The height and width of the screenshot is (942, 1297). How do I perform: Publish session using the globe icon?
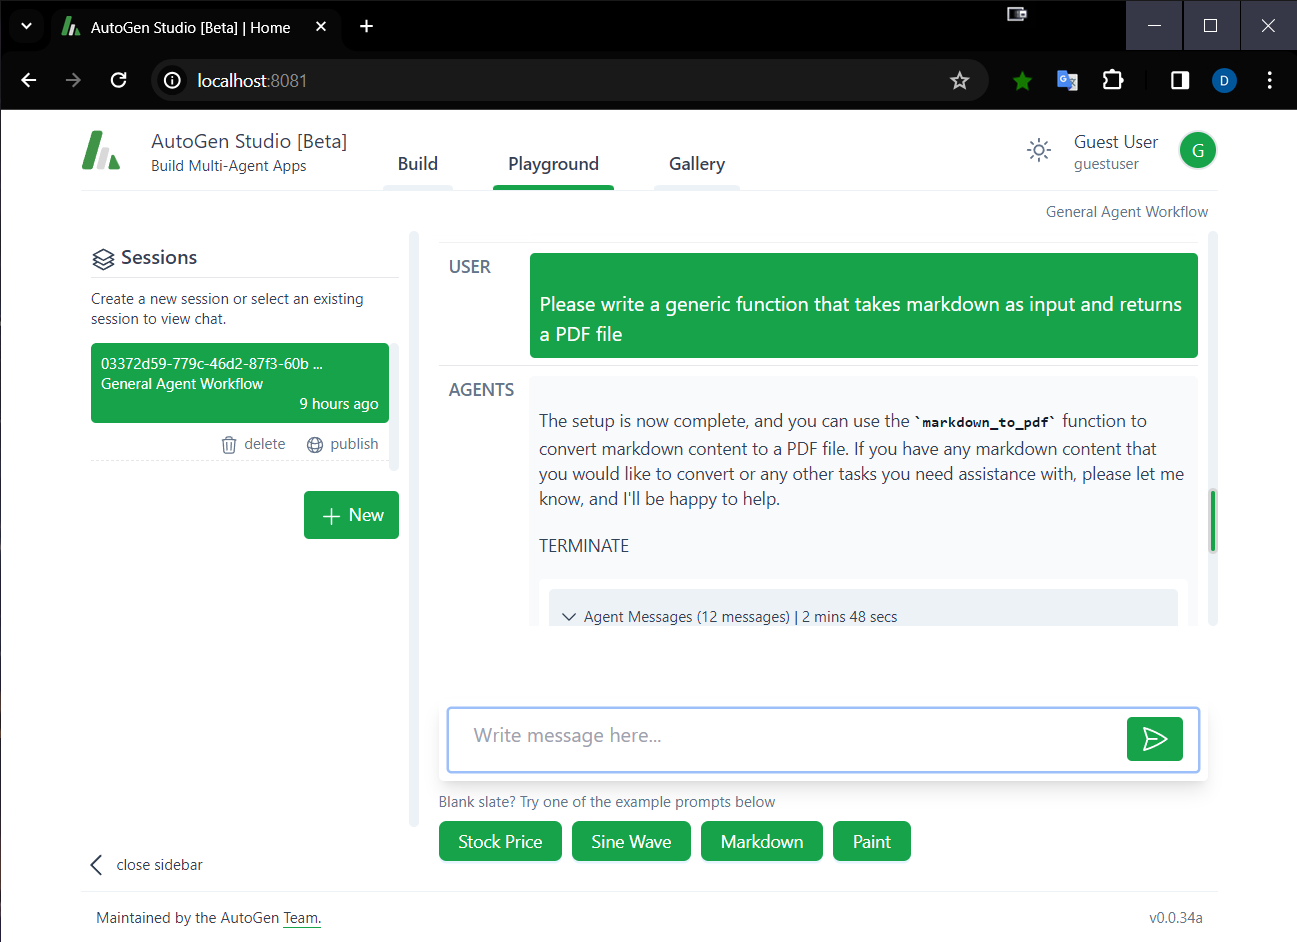tap(315, 445)
